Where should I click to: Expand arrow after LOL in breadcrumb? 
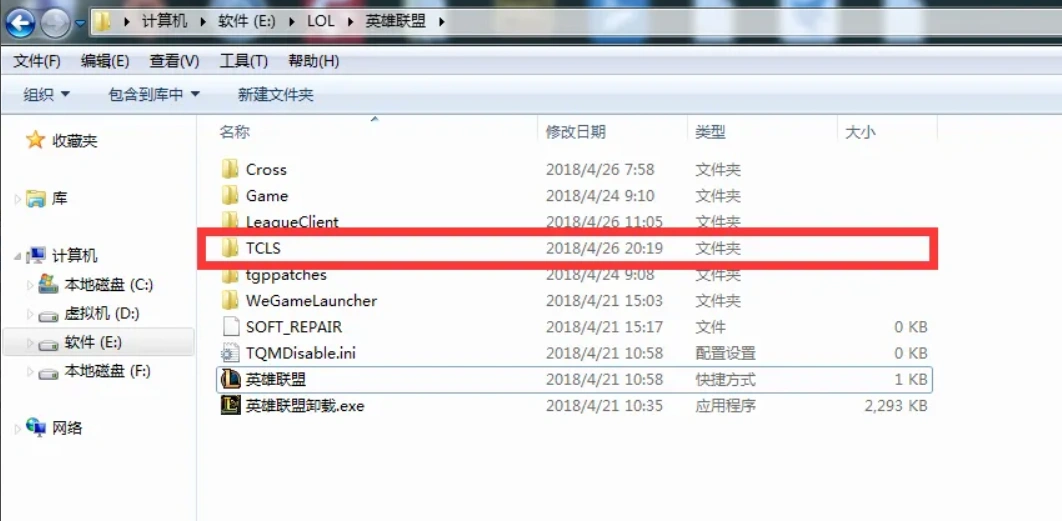click(350, 22)
